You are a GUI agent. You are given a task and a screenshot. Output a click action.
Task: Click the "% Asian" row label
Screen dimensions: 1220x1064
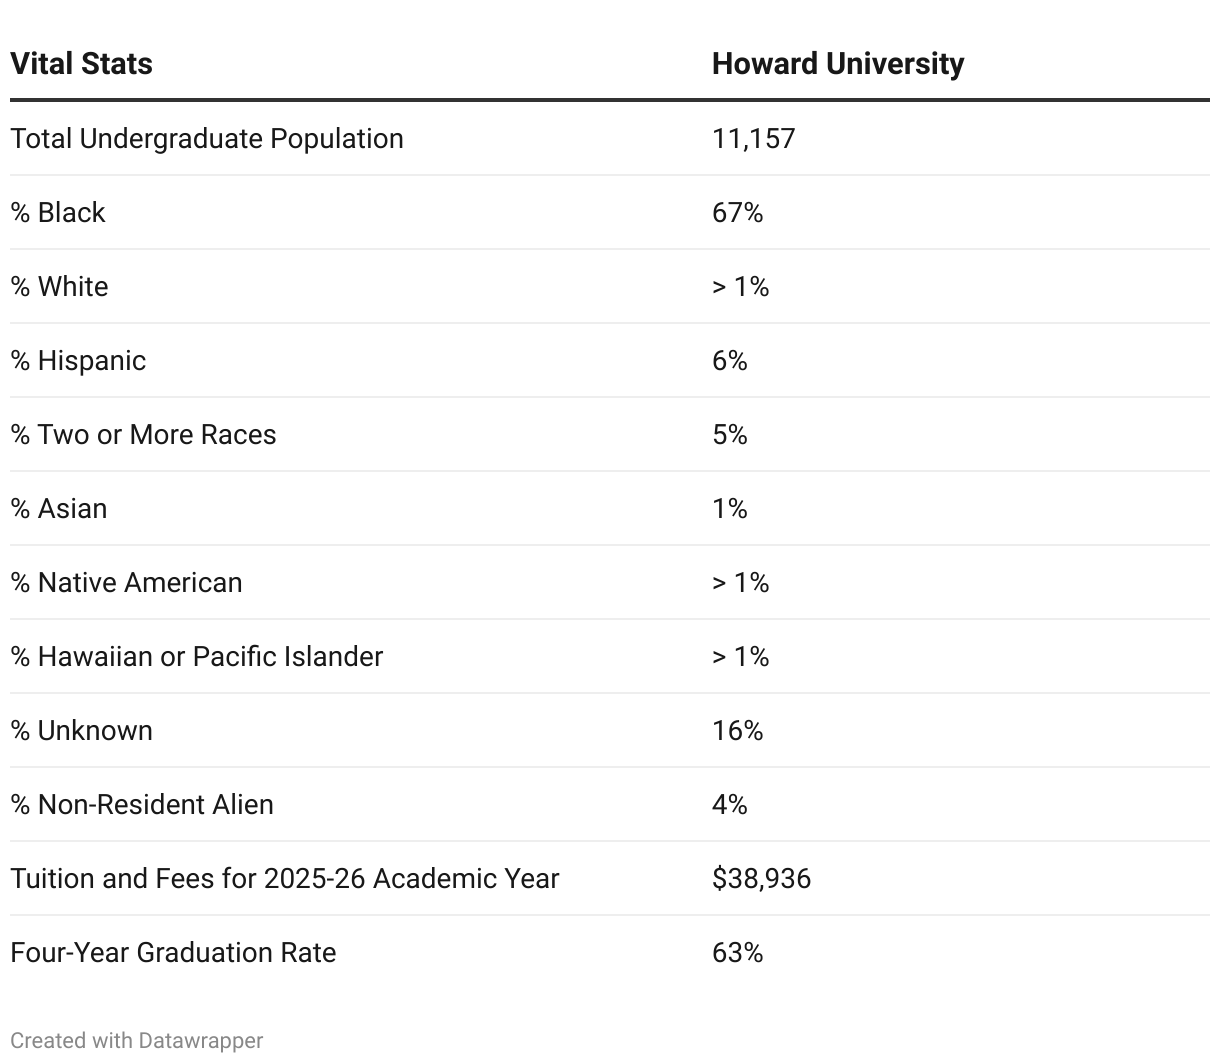point(58,508)
